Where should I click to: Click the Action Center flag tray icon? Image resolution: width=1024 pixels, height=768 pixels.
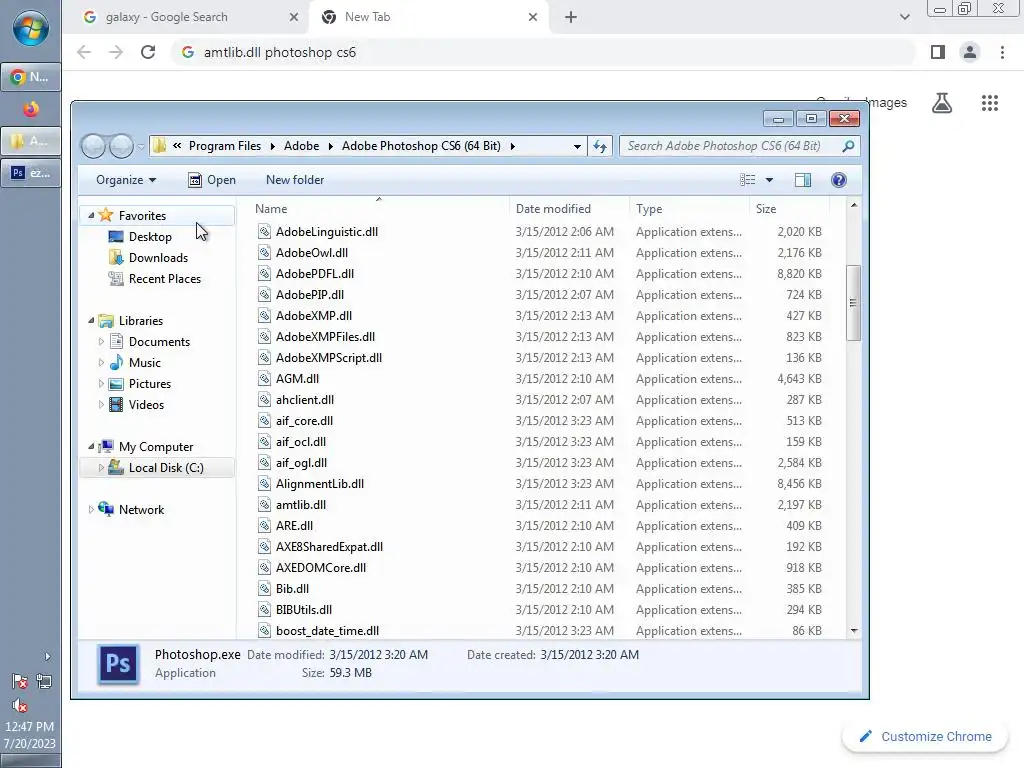click(x=20, y=682)
